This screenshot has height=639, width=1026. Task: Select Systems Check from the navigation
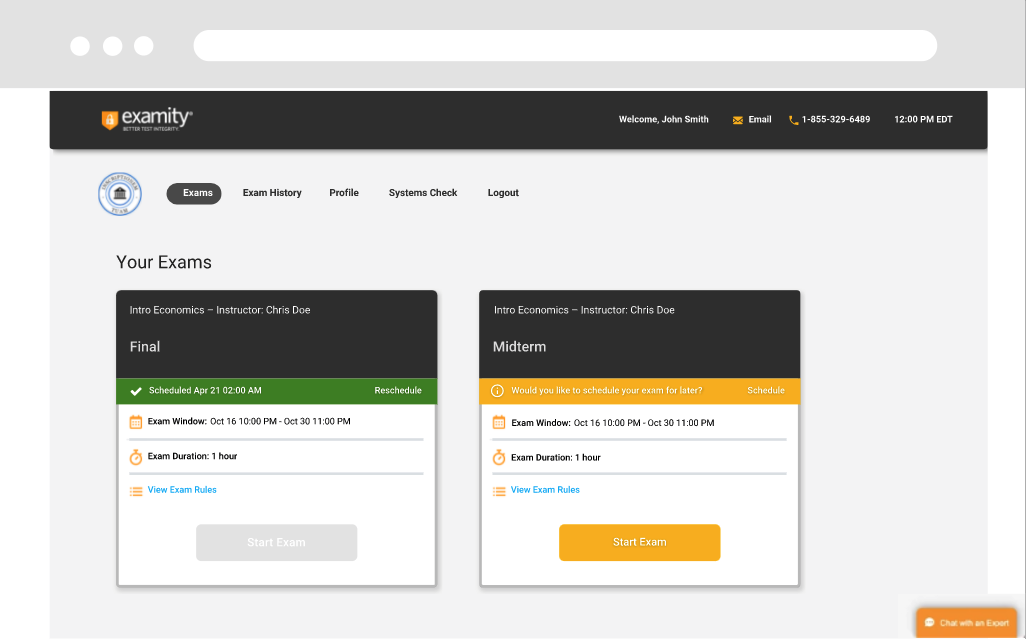click(x=422, y=193)
